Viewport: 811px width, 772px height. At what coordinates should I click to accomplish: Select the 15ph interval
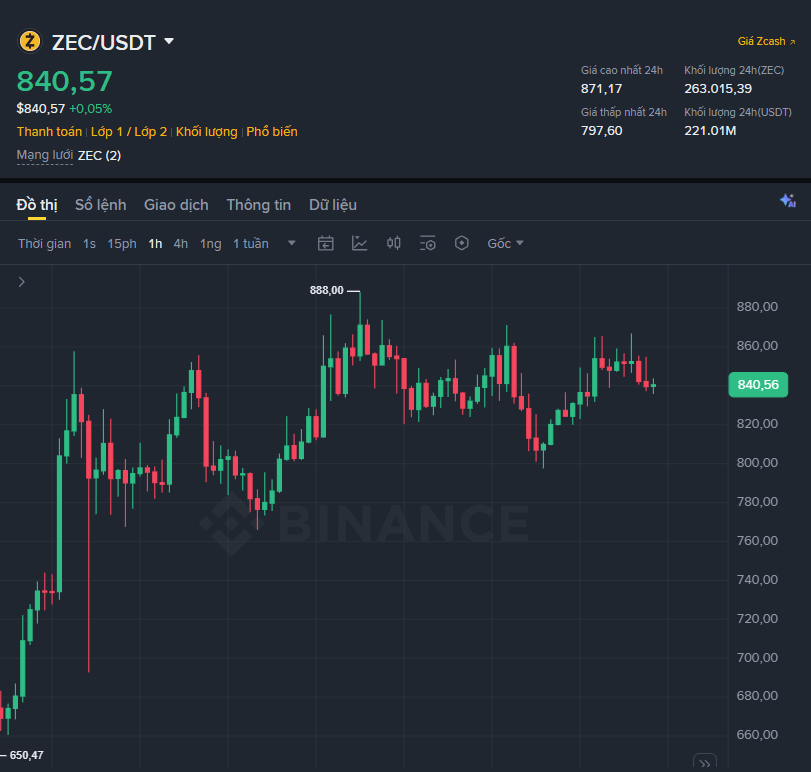pyautogui.click(x=122, y=244)
